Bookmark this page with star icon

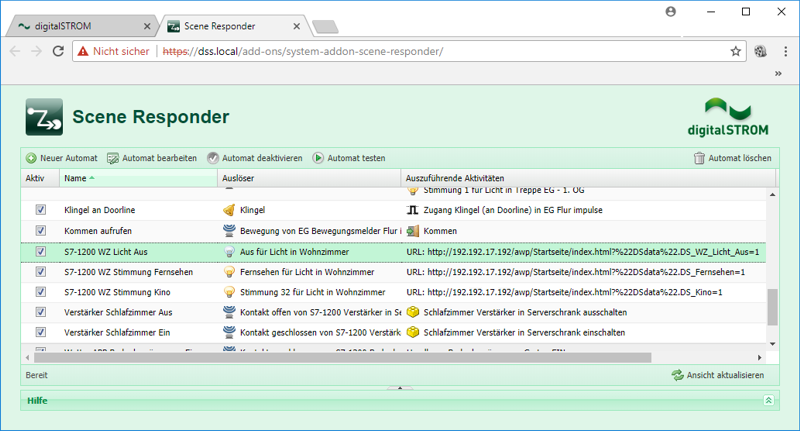(x=735, y=51)
